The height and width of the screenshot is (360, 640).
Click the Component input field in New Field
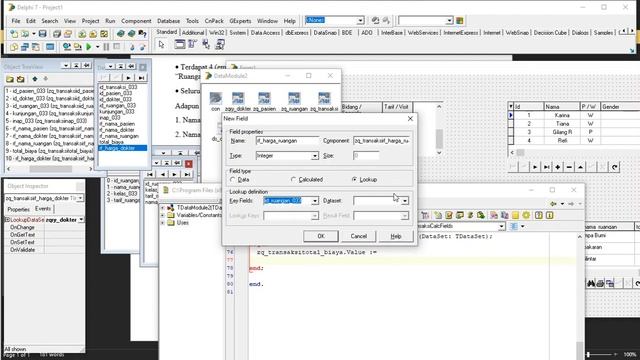(381, 141)
